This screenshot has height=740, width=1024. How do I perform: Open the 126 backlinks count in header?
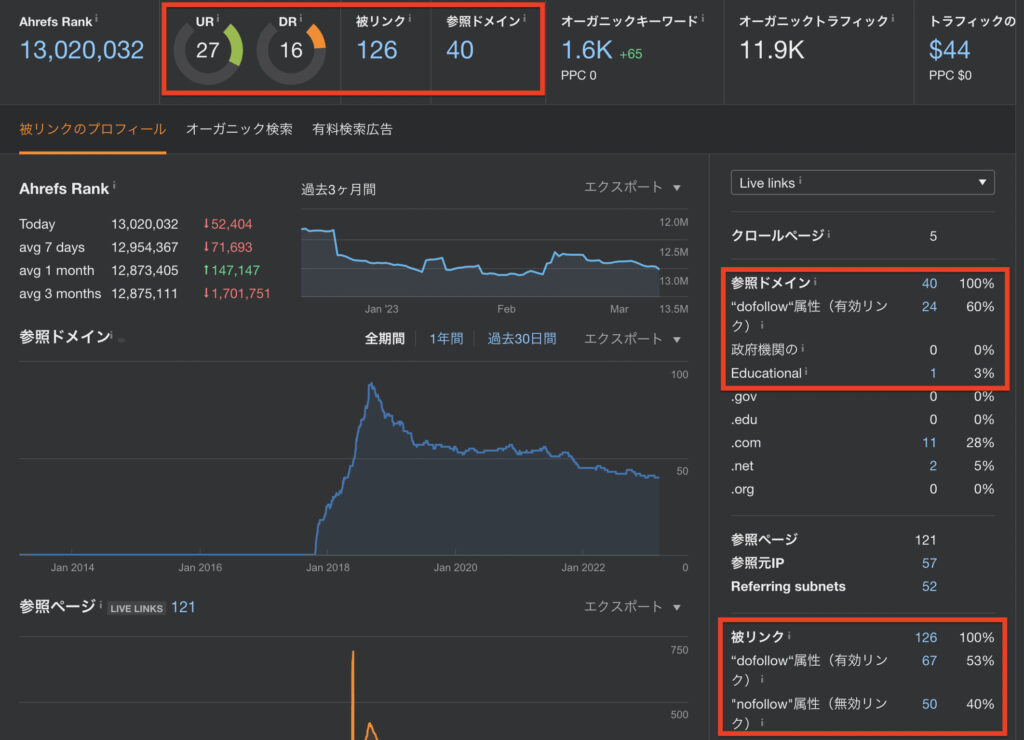[x=376, y=50]
